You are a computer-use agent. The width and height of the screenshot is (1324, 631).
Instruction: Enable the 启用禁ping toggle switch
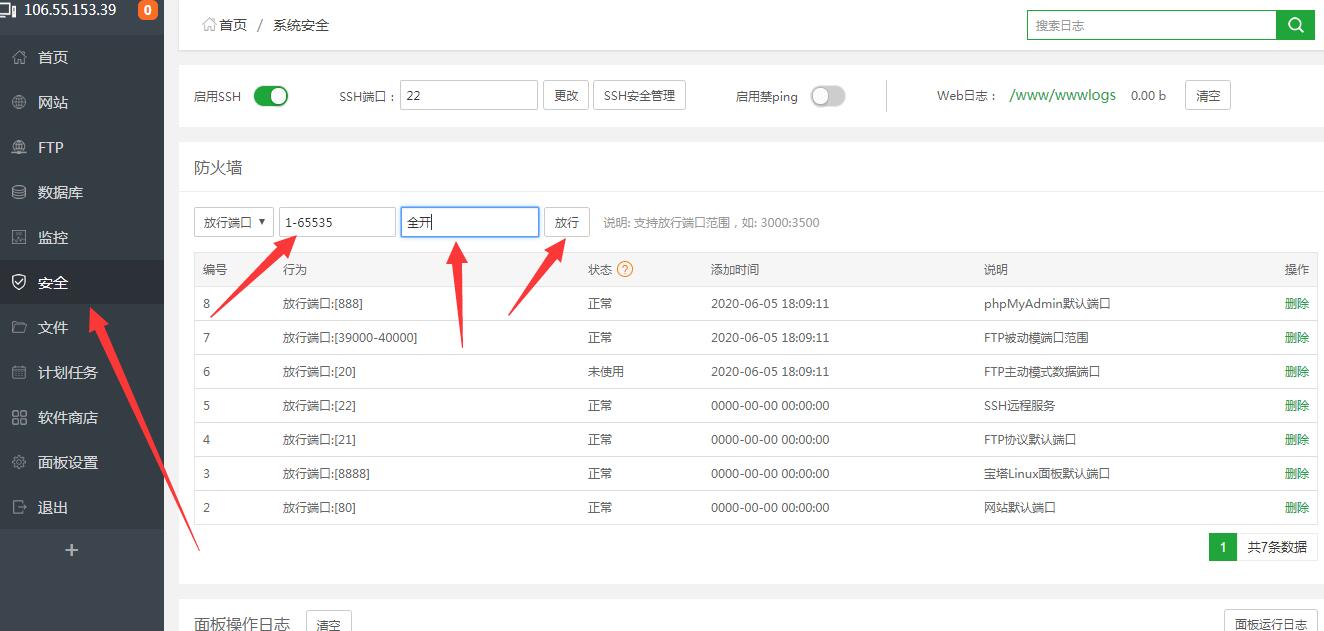[x=827, y=96]
